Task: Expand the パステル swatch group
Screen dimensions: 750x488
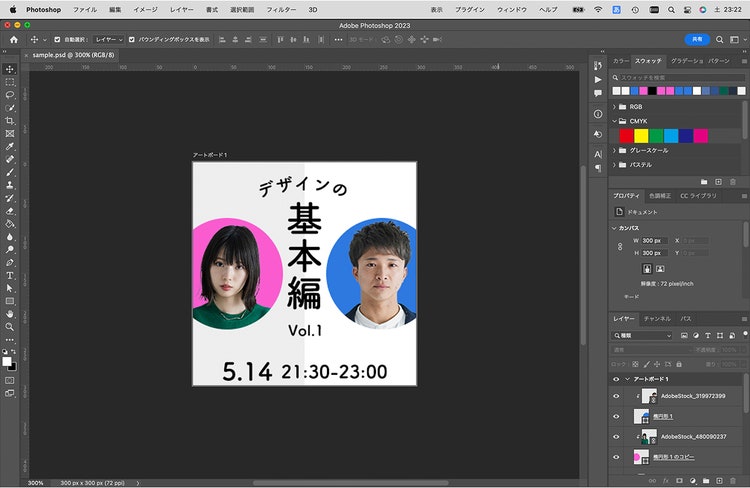Action: pos(615,165)
